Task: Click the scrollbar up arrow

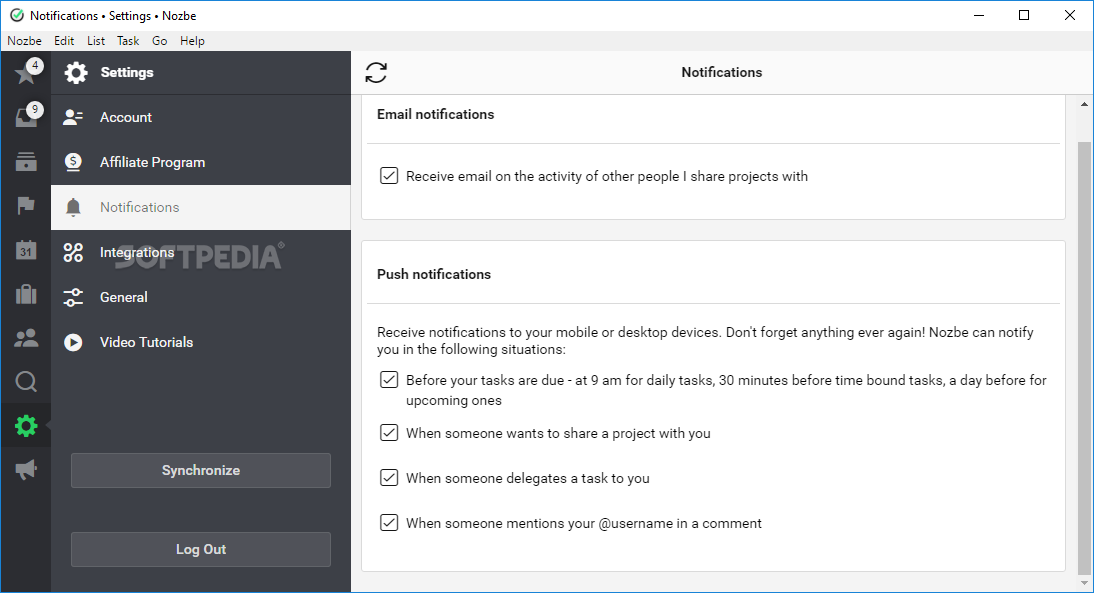Action: coord(1084,105)
